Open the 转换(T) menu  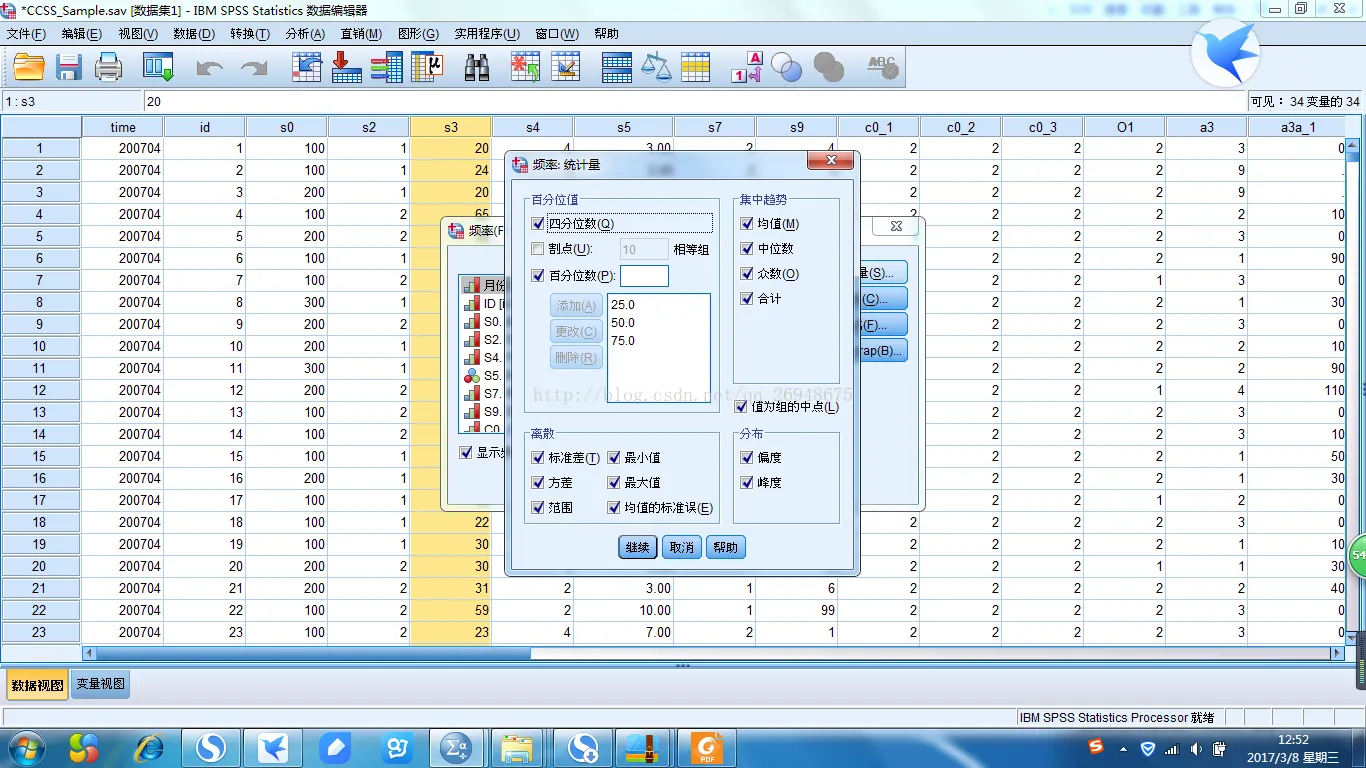pos(250,34)
